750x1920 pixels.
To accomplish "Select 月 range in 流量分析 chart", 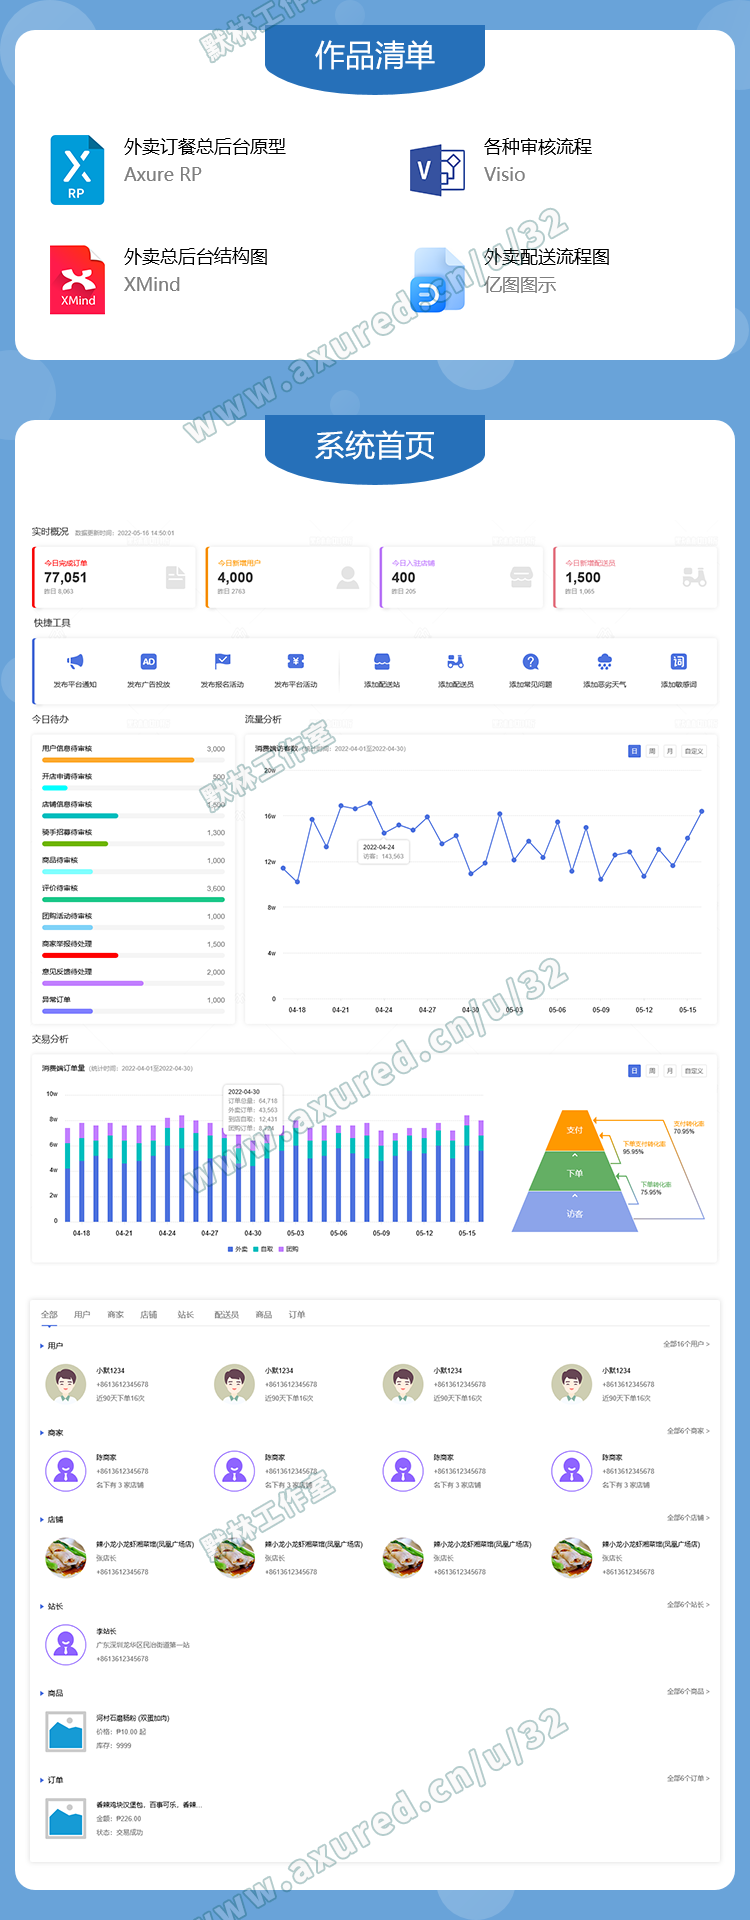I will [x=670, y=751].
